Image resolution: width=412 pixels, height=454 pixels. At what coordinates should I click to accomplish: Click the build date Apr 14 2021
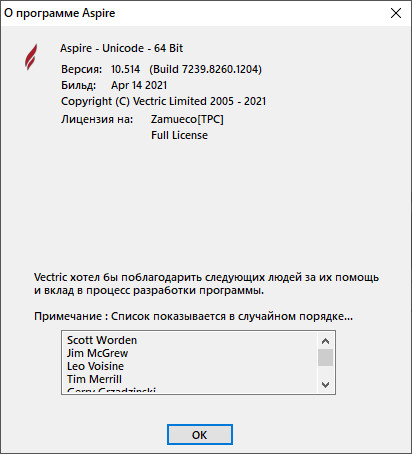point(139,85)
